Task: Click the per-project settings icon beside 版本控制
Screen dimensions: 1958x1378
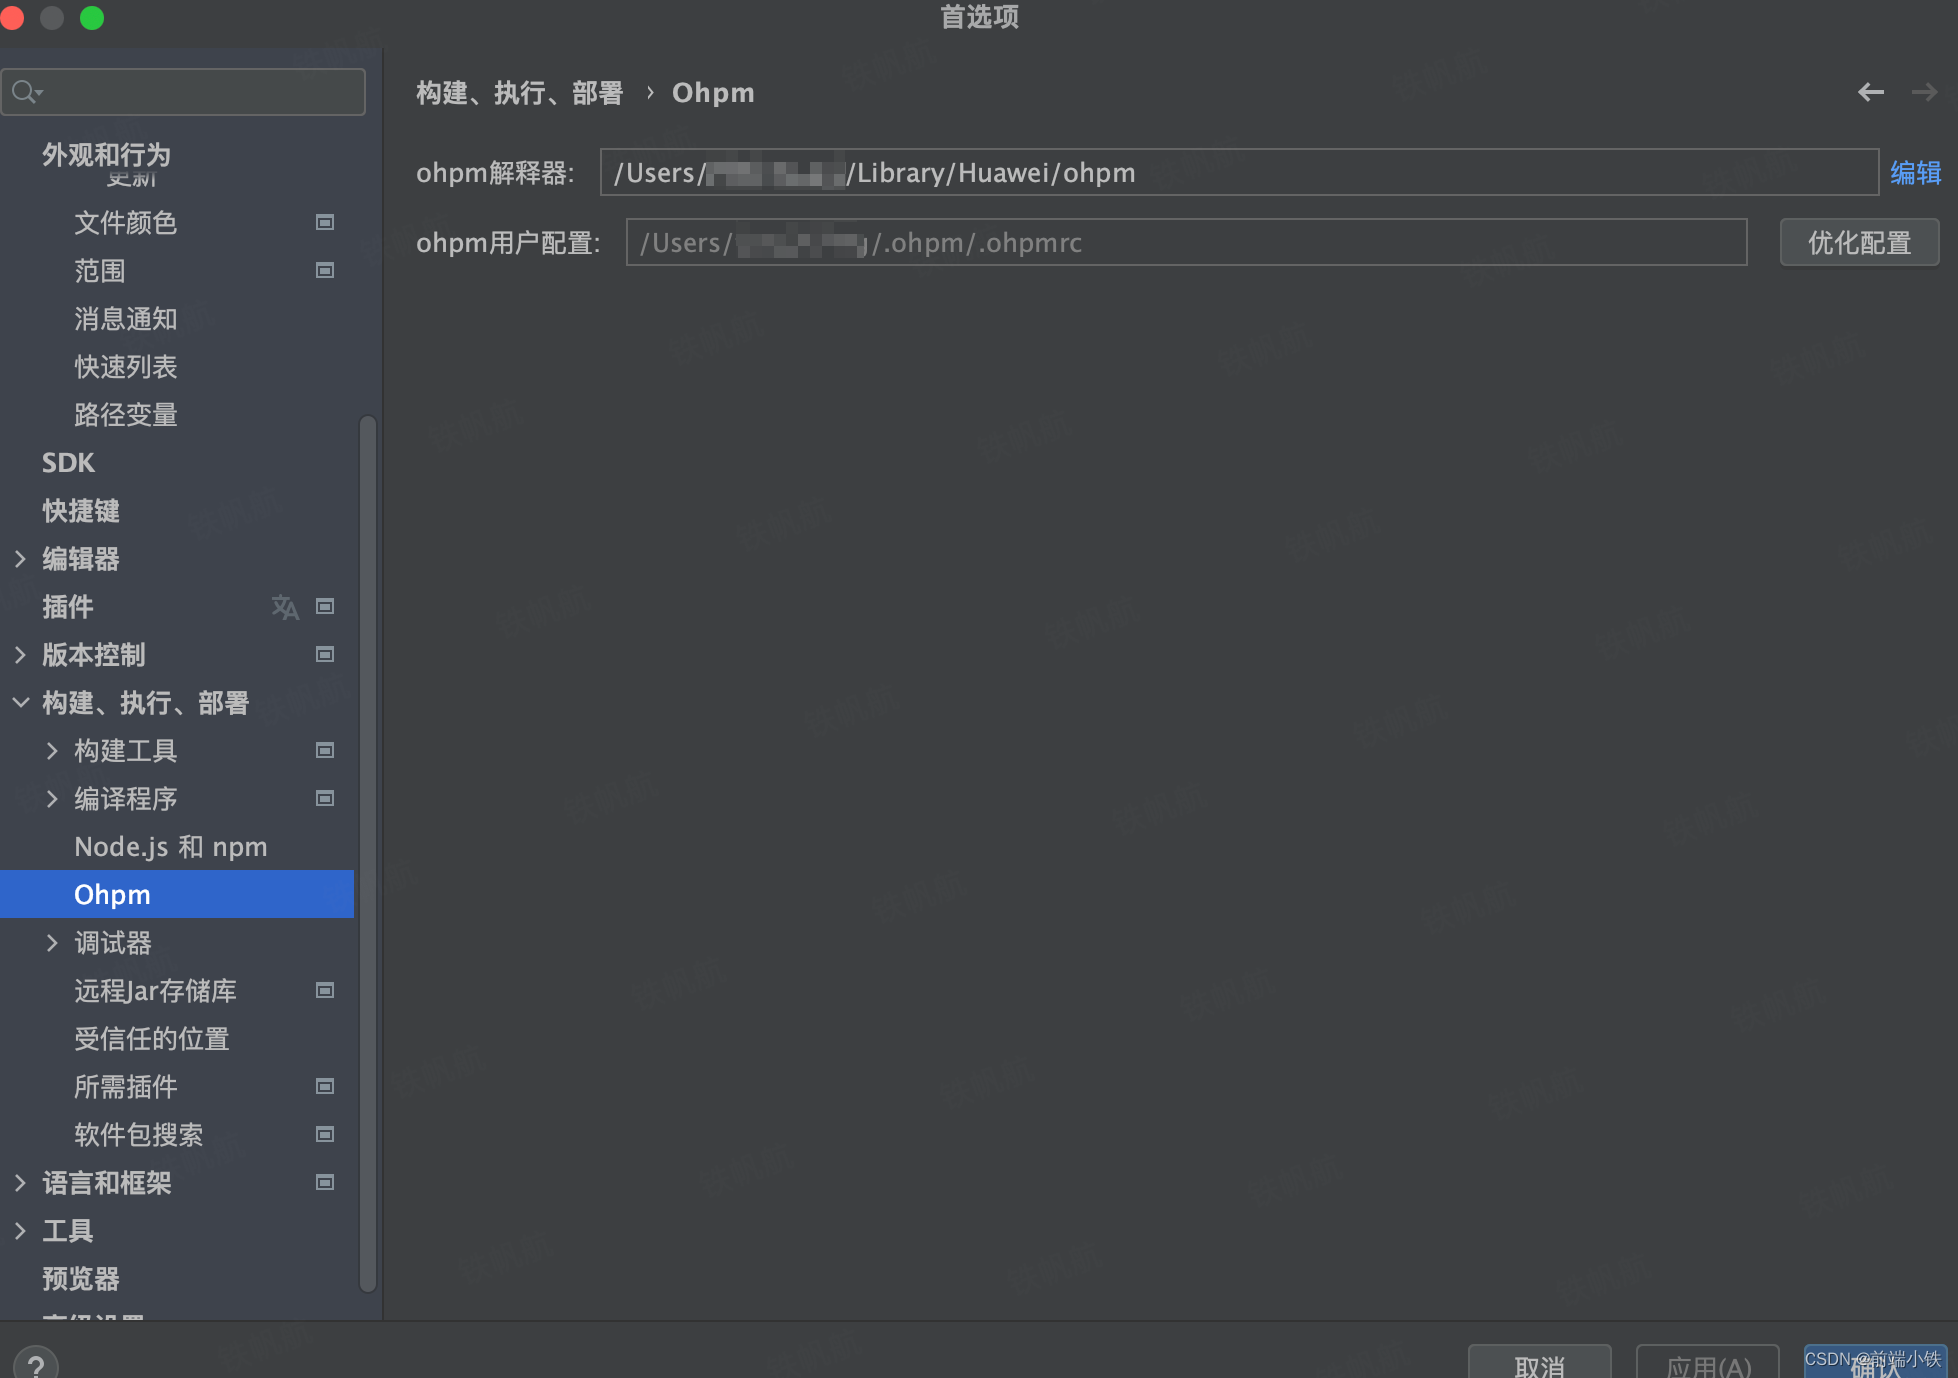Action: click(324, 654)
